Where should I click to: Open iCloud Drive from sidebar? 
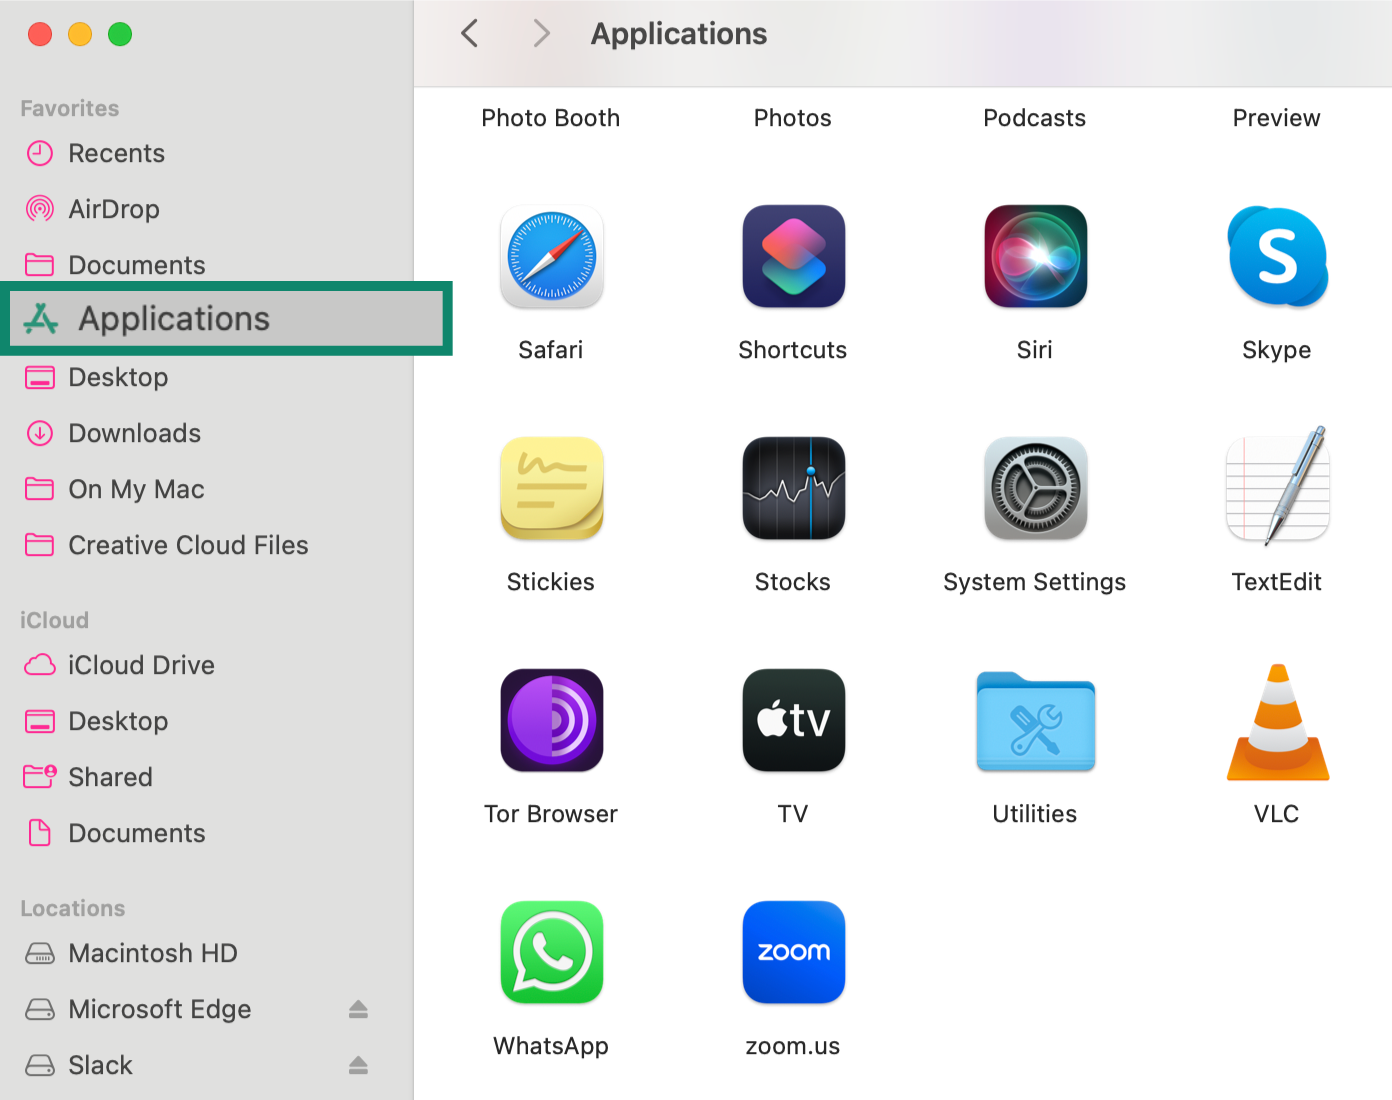point(141,665)
